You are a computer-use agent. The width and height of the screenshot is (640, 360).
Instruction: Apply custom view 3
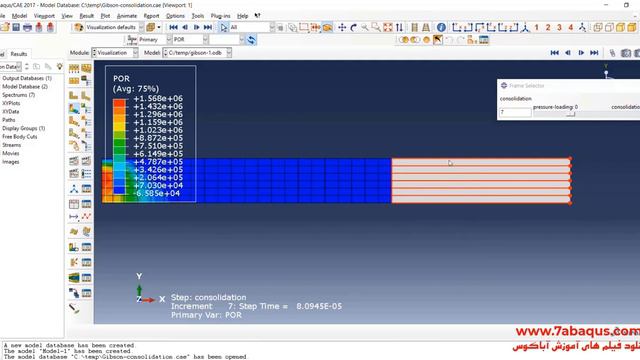[x=559, y=27]
